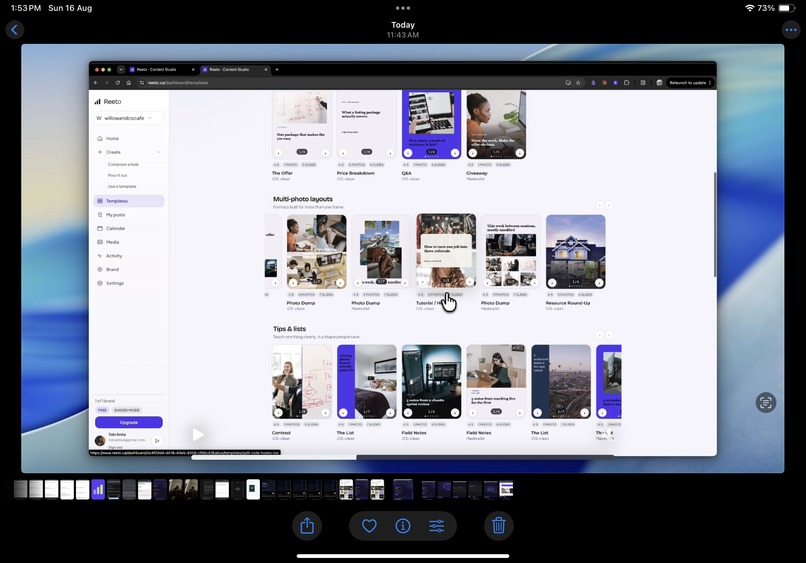This screenshot has height=563, width=806.
Task: Open the willowandcocafe workspace dropdown
Action: 129,118
